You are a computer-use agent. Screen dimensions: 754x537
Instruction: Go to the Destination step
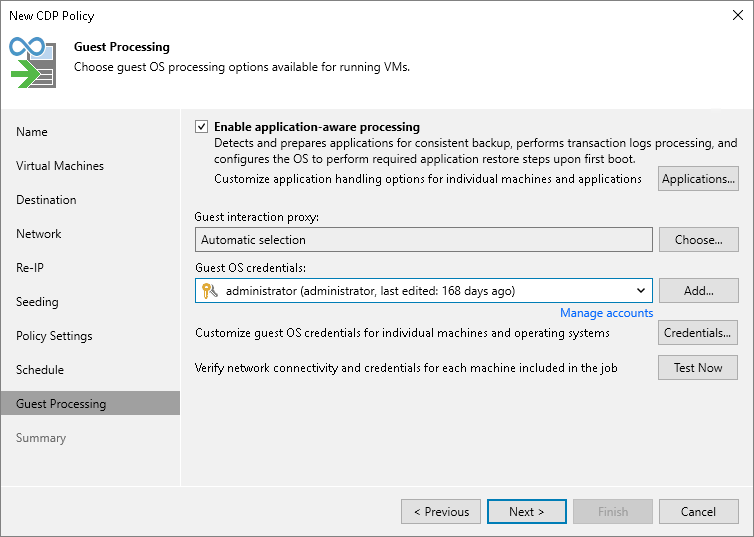pos(46,200)
